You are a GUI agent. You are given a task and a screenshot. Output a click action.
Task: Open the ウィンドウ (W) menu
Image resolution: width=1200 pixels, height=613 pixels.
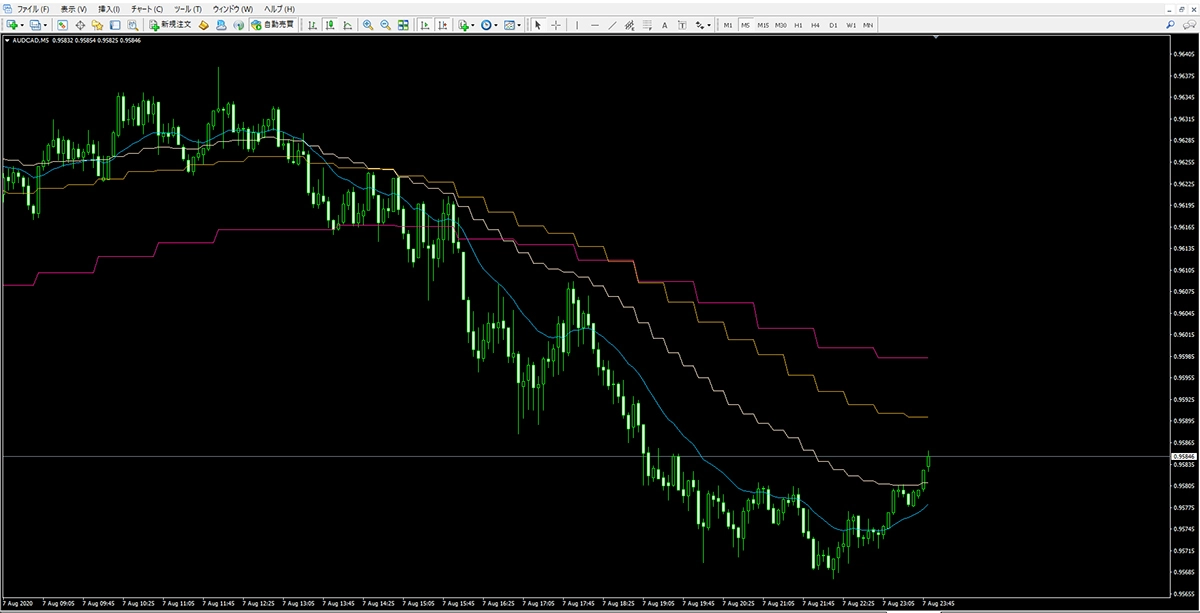233,8
